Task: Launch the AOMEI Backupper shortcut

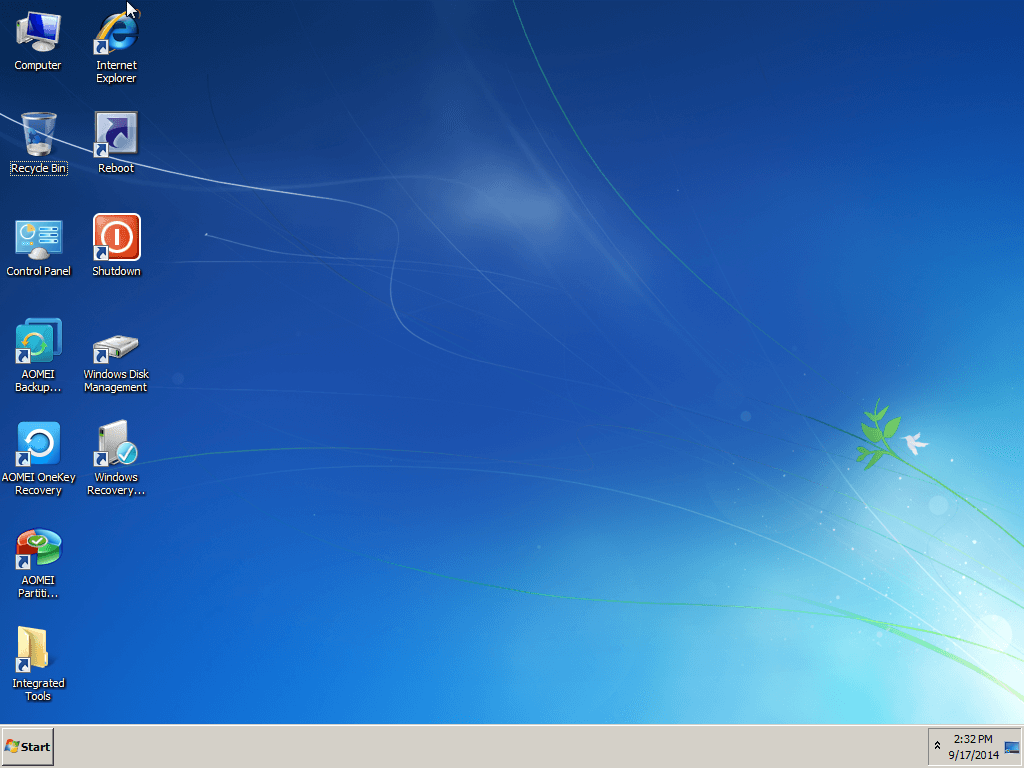Action: [x=38, y=355]
